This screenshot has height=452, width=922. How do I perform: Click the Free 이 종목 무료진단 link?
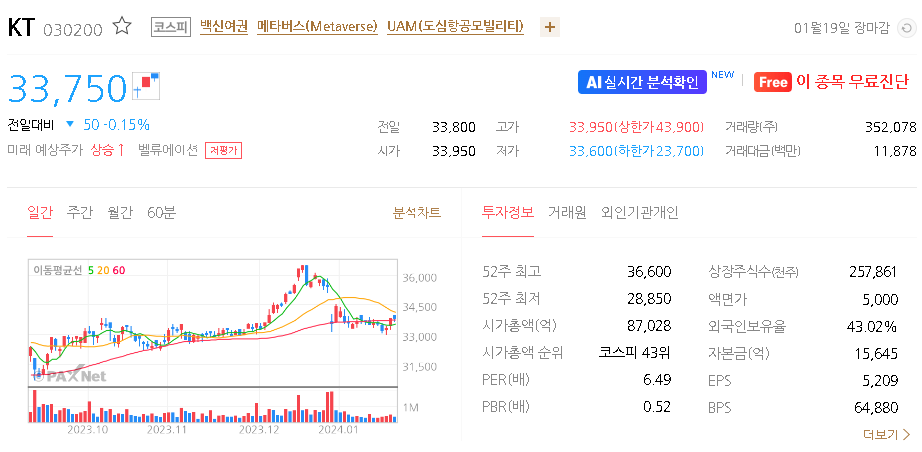coord(831,82)
